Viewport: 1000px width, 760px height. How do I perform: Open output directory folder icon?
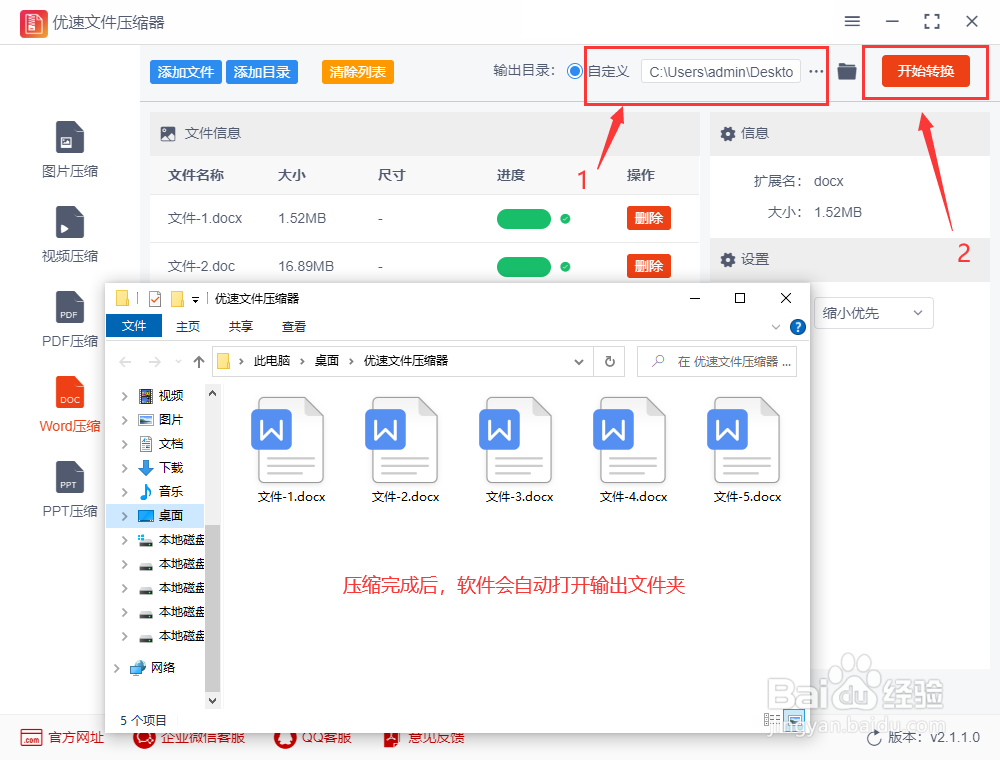pyautogui.click(x=847, y=71)
